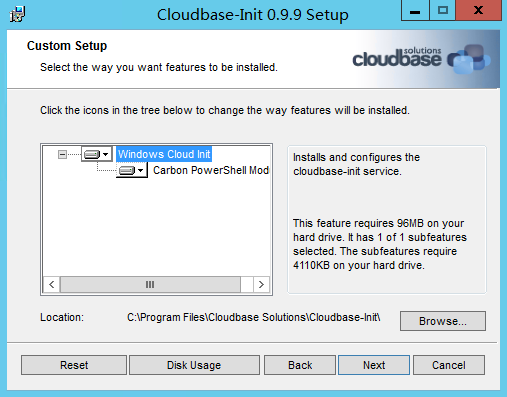The image size is (507, 397).
Task: Click the install location path text
Action: point(254,317)
